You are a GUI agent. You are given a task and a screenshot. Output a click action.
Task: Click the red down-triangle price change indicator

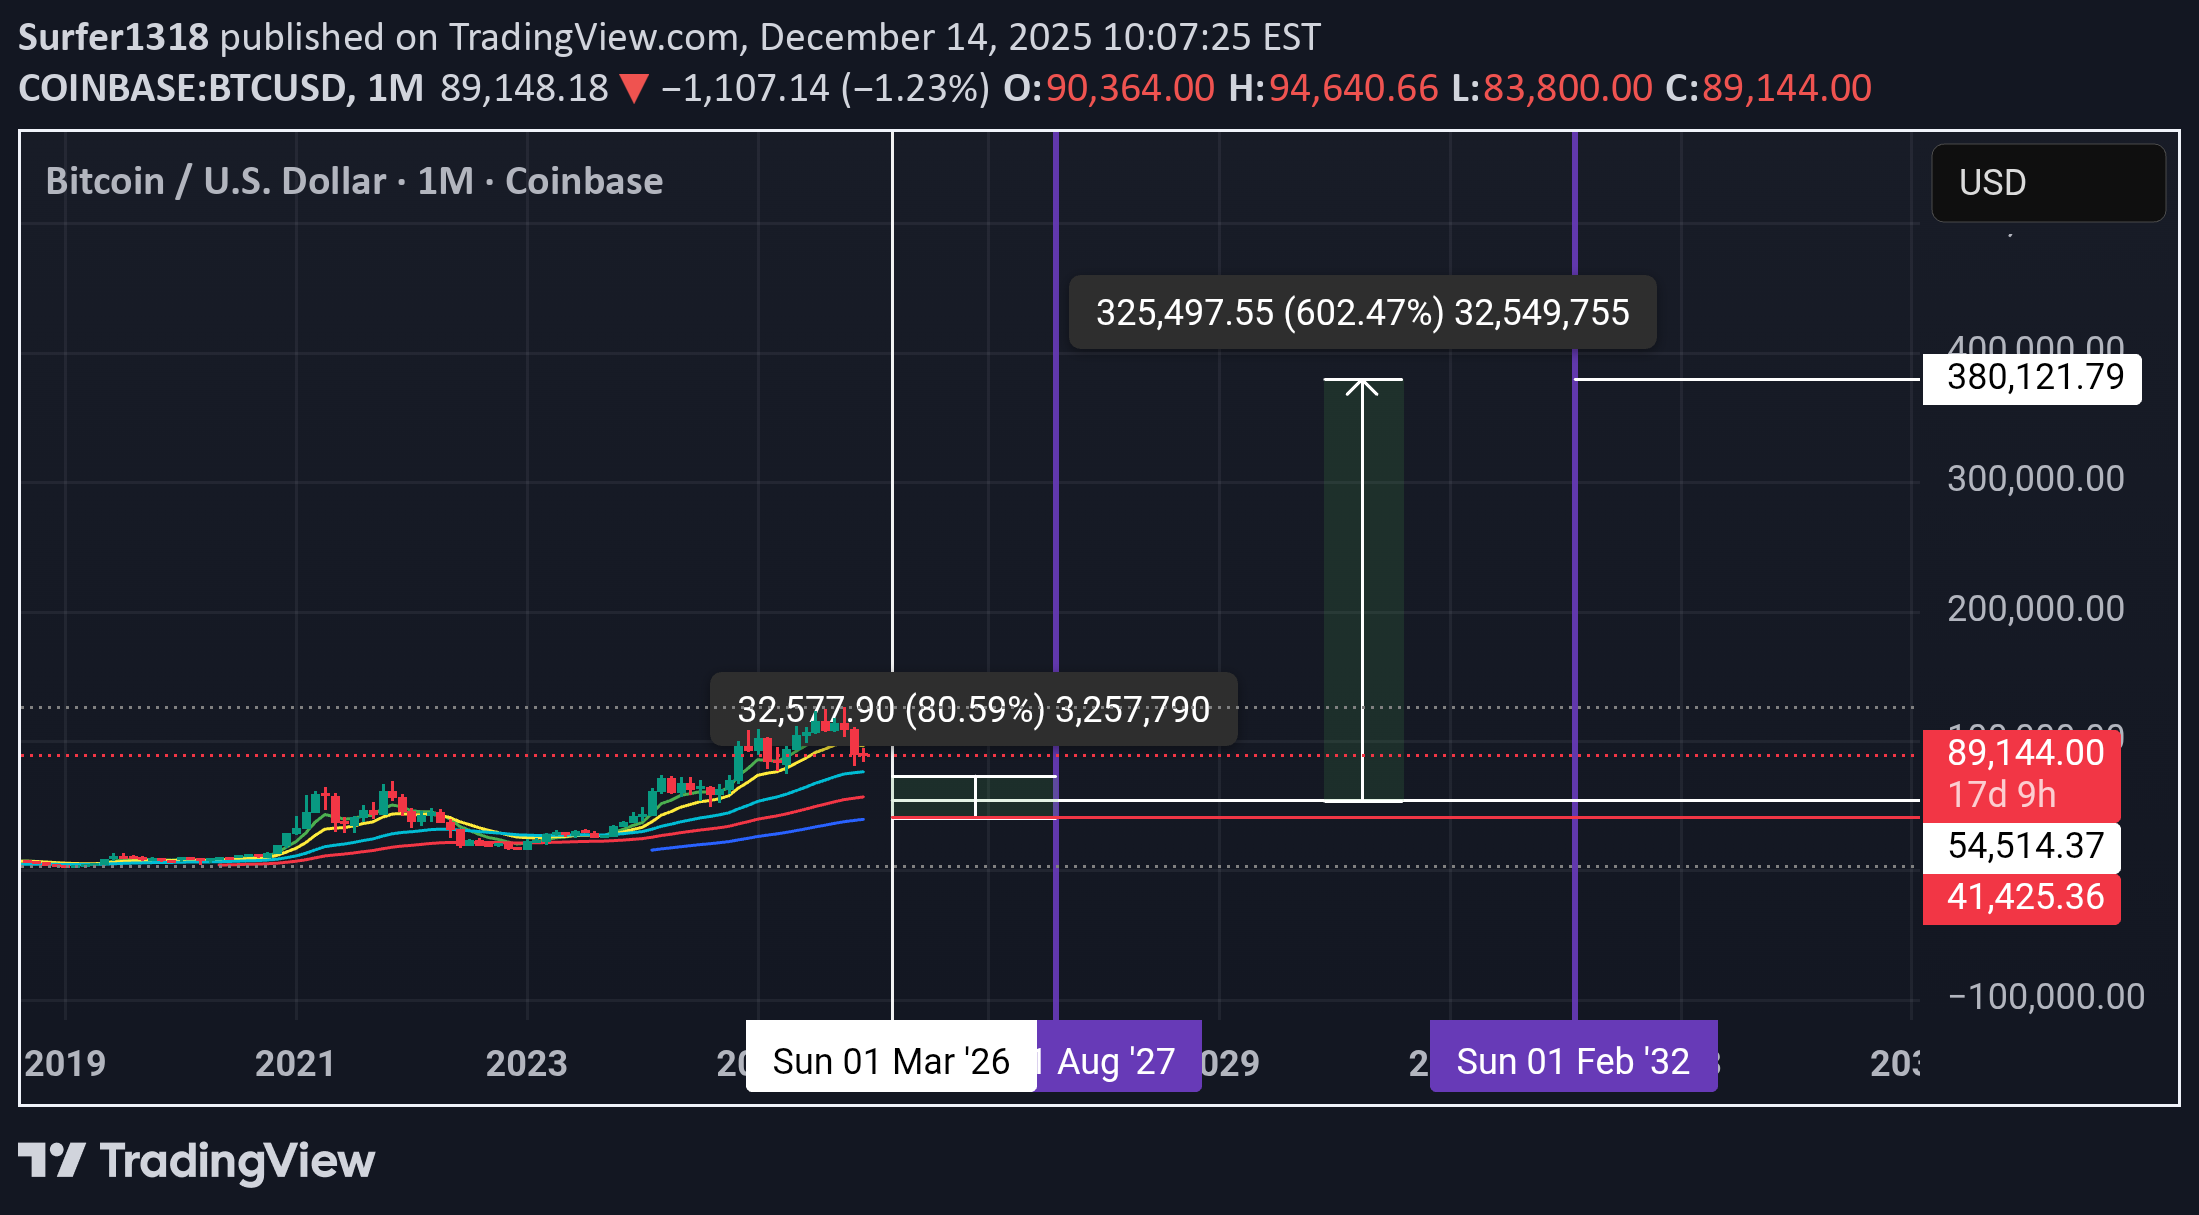tap(634, 89)
